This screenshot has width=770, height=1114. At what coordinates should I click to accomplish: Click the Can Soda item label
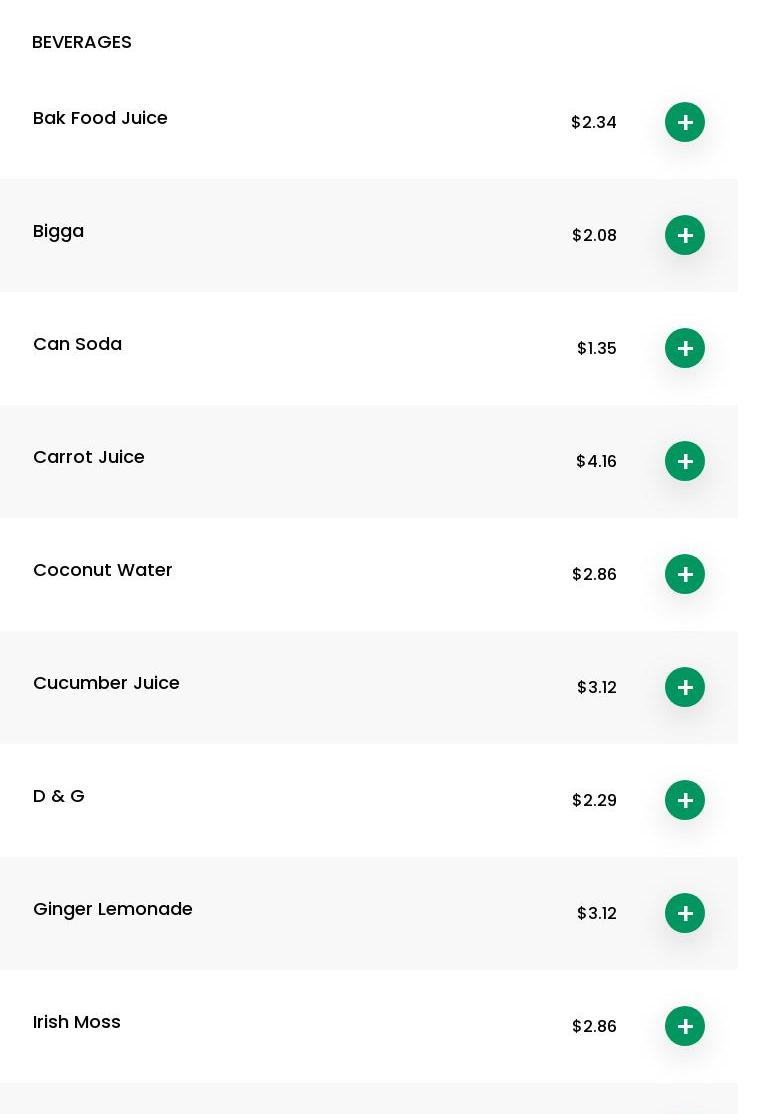click(x=77, y=344)
